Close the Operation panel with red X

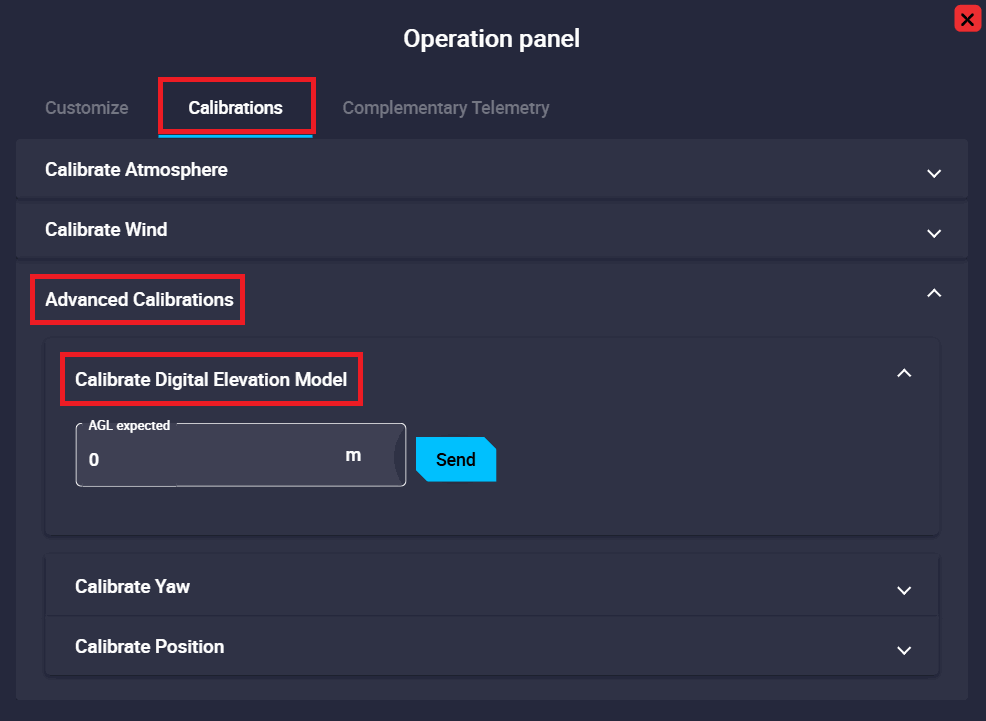(x=967, y=19)
